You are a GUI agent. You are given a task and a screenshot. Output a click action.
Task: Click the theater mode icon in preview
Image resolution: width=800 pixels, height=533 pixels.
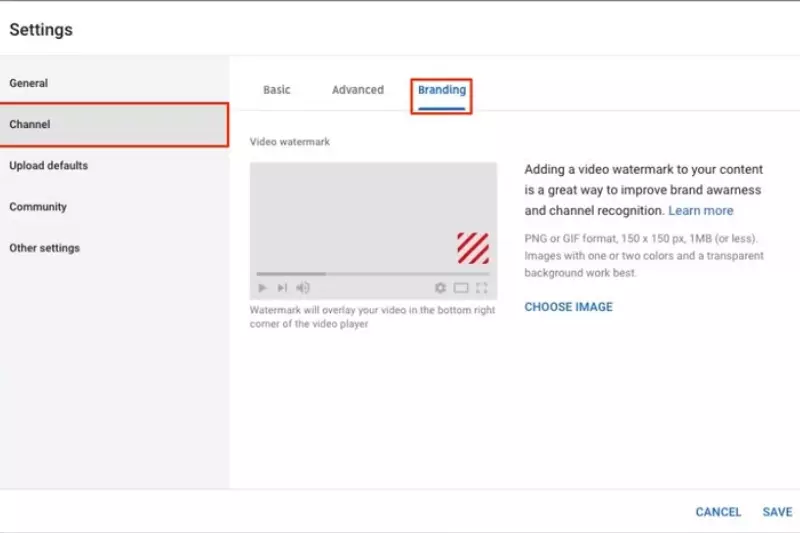461,288
